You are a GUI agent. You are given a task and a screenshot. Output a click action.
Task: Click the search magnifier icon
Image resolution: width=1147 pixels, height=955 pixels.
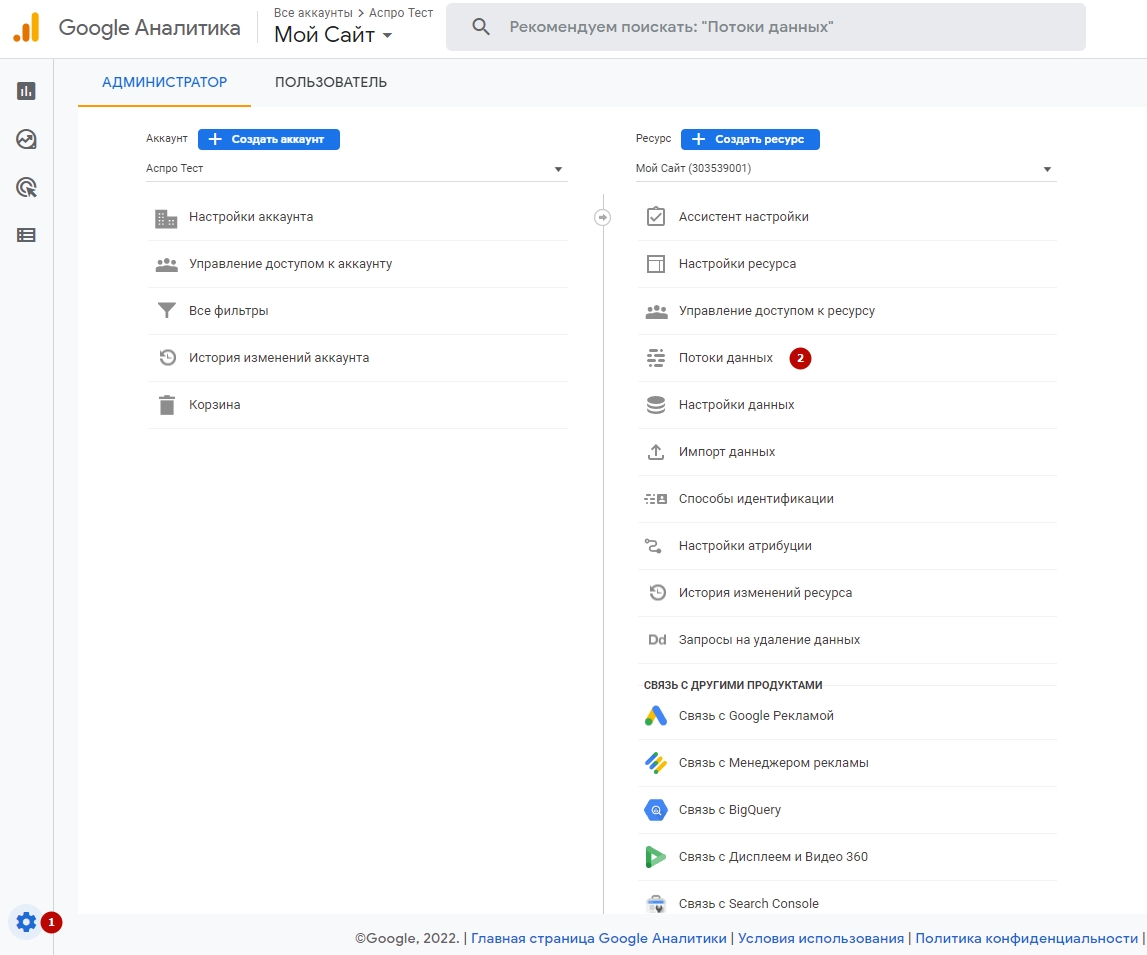(481, 27)
